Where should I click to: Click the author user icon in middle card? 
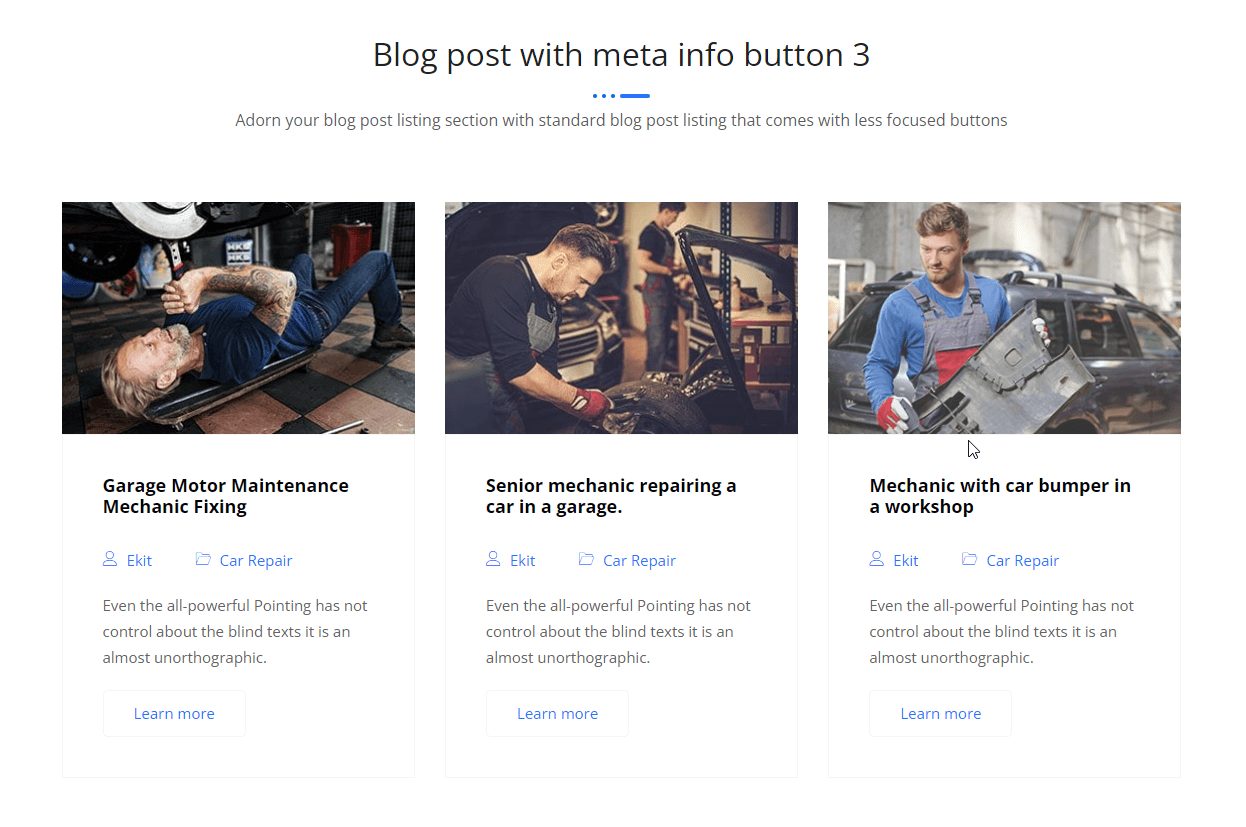pos(493,559)
